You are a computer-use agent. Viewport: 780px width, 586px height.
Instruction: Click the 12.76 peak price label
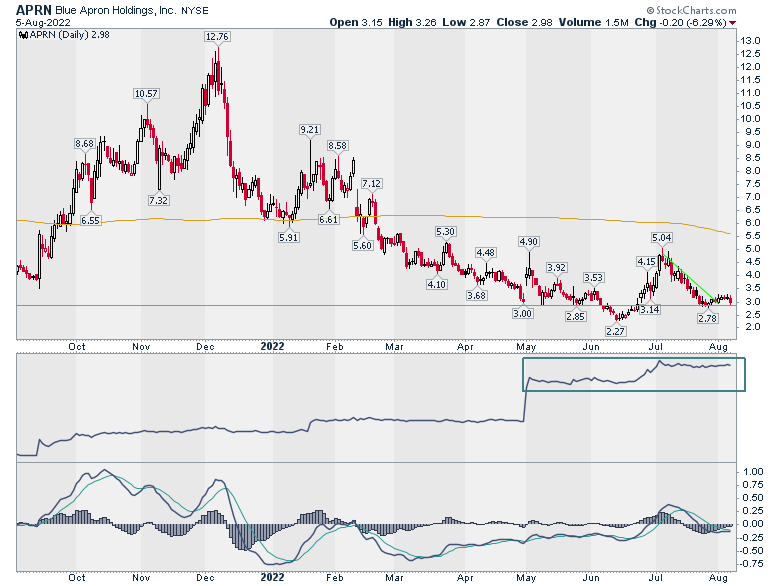[x=217, y=37]
